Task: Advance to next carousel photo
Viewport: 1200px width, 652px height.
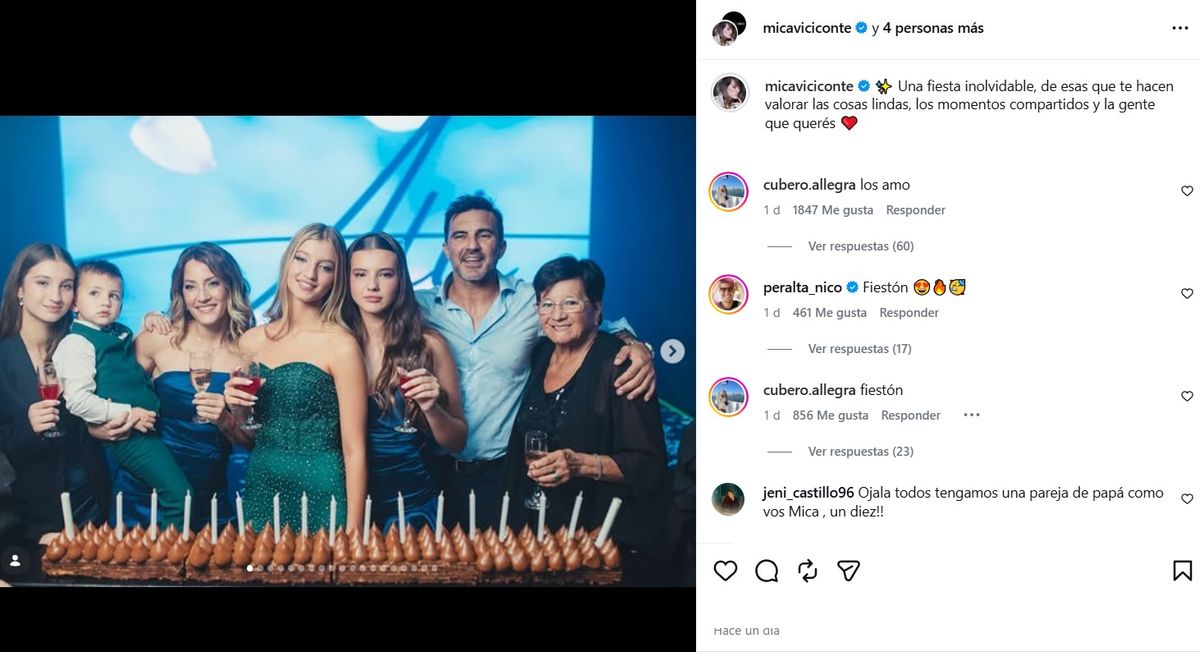Action: pyautogui.click(x=673, y=351)
